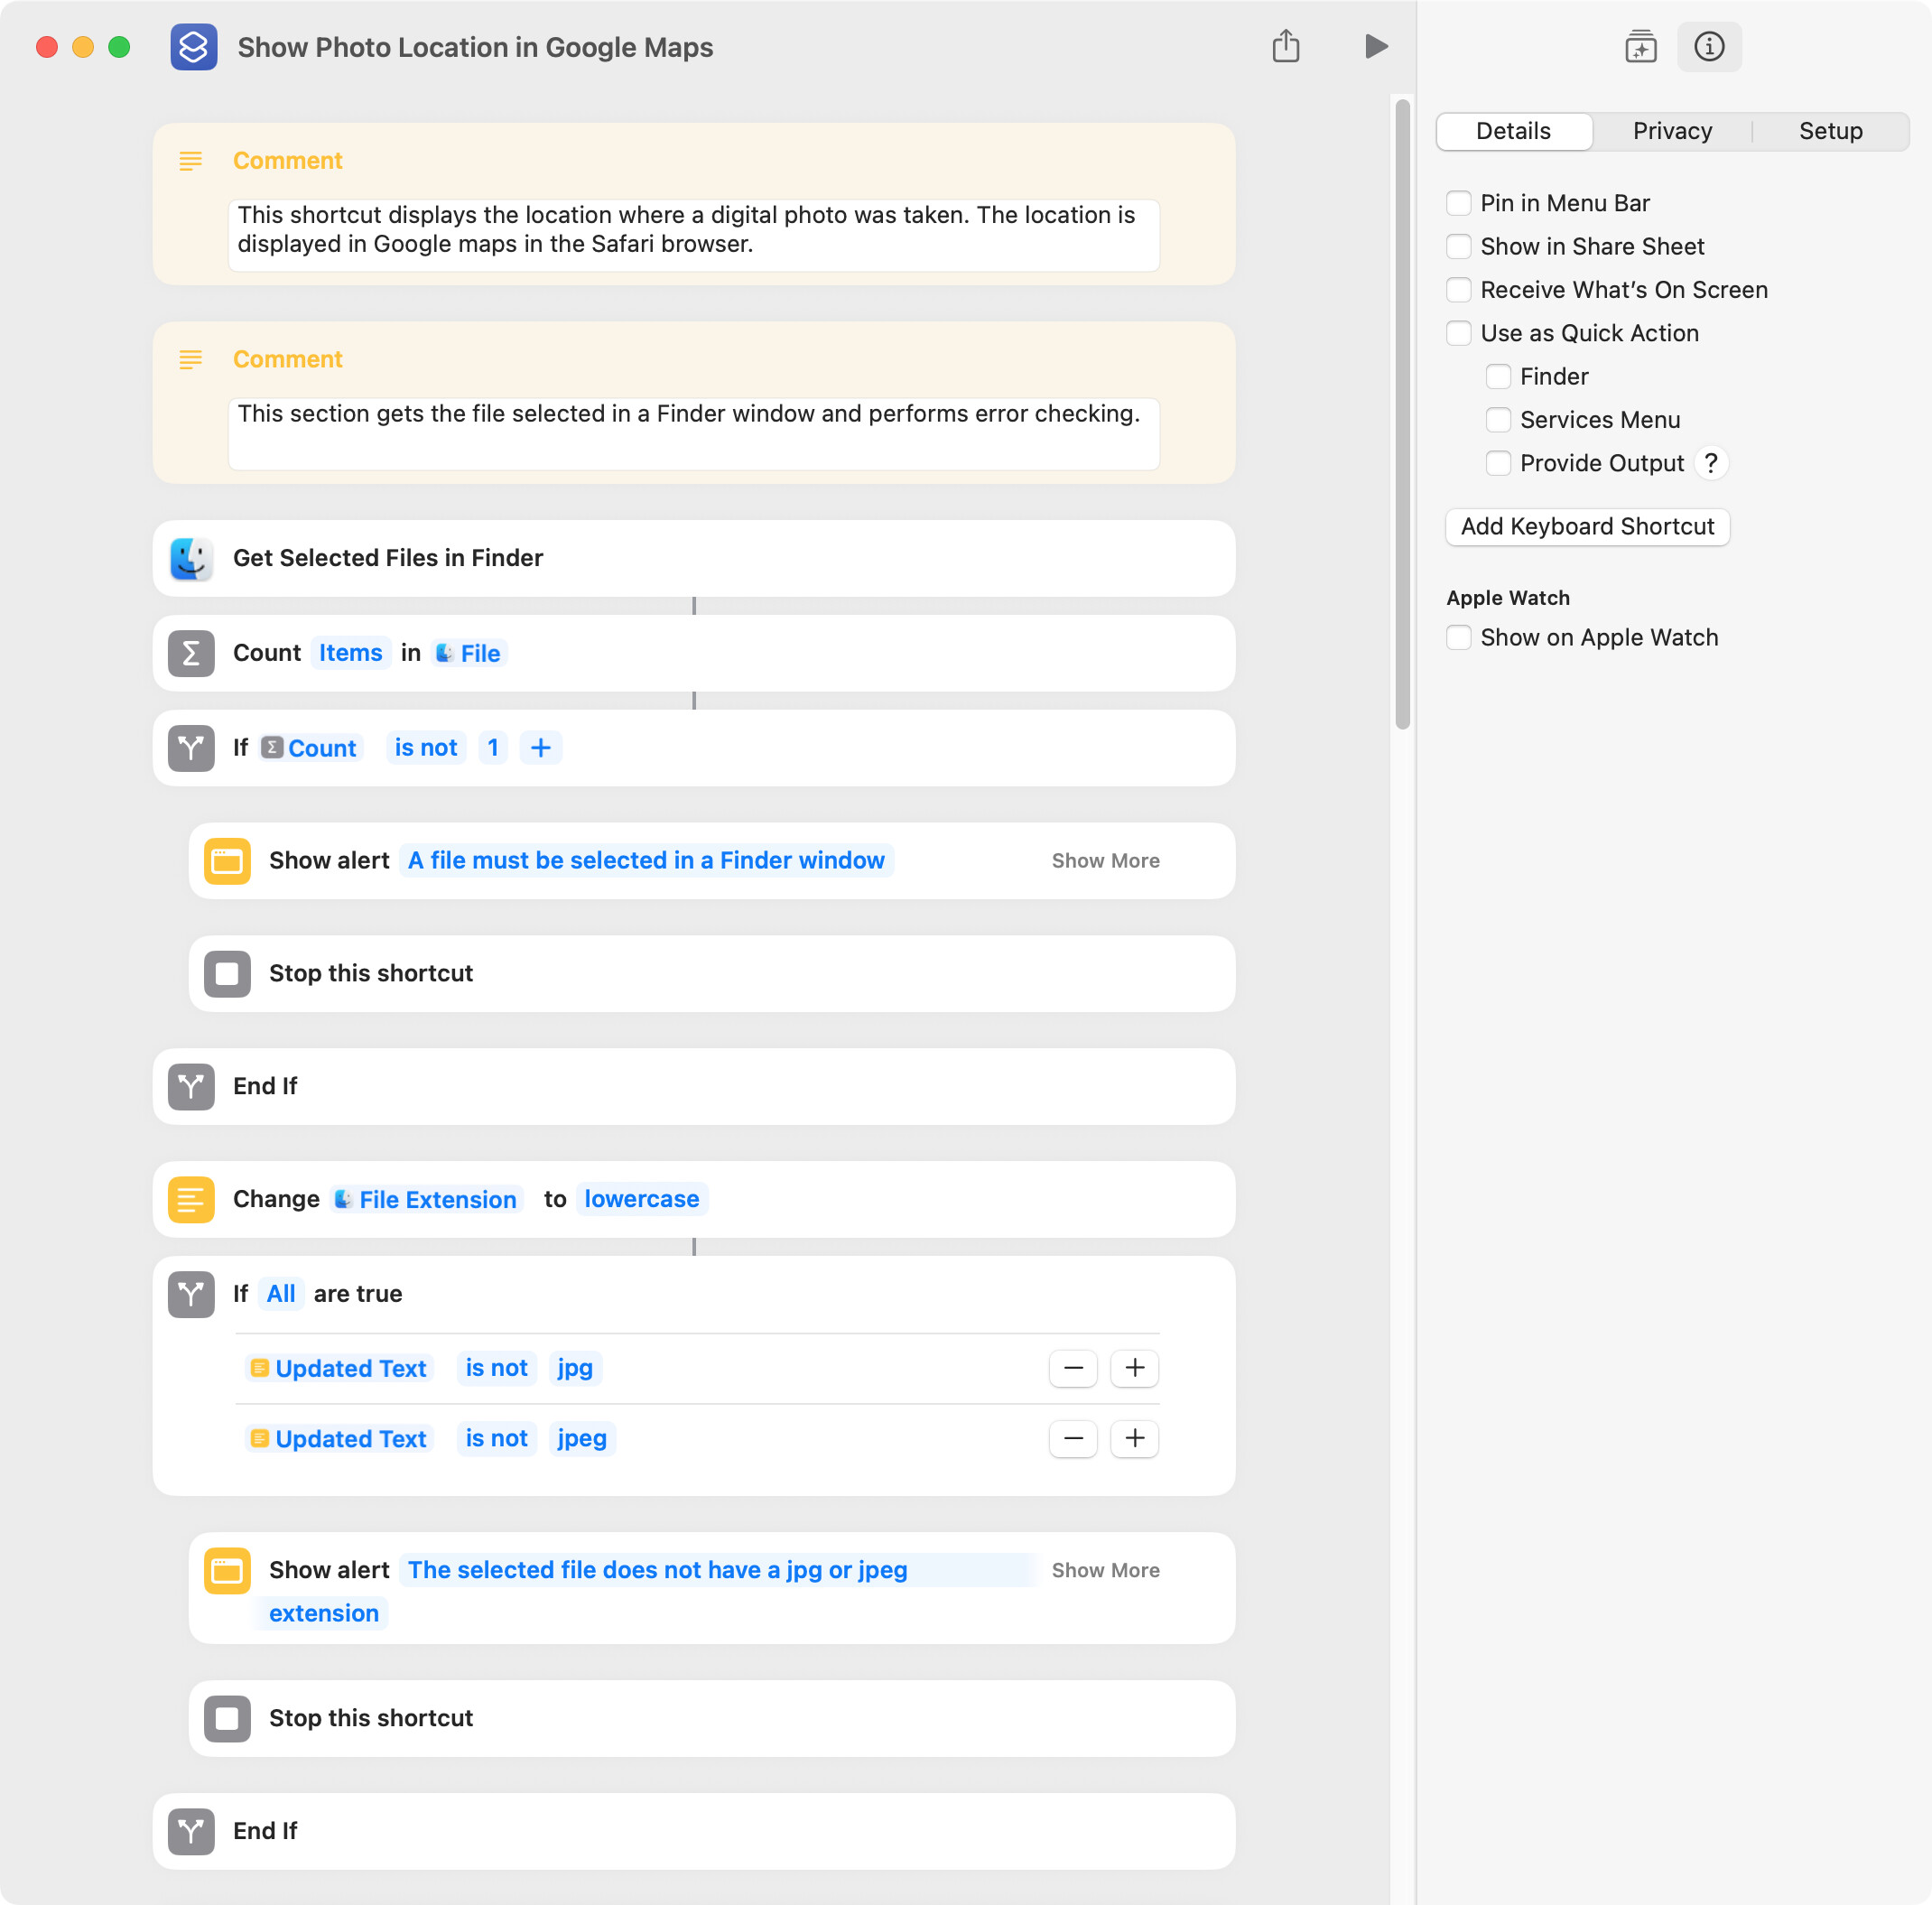Enable Pin in Menu Bar checkbox
This screenshot has height=1905, width=1932.
click(x=1458, y=203)
